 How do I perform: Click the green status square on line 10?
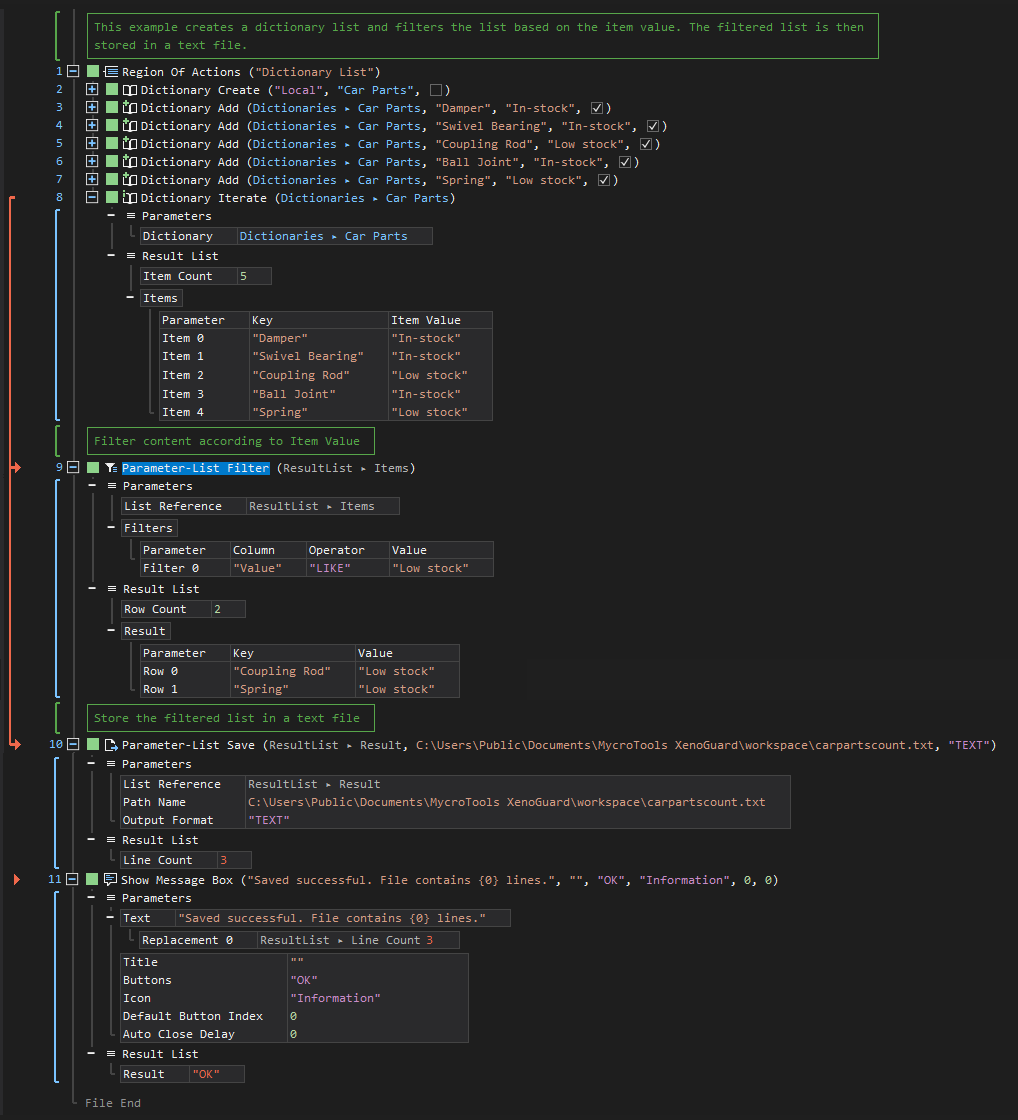tap(93, 744)
